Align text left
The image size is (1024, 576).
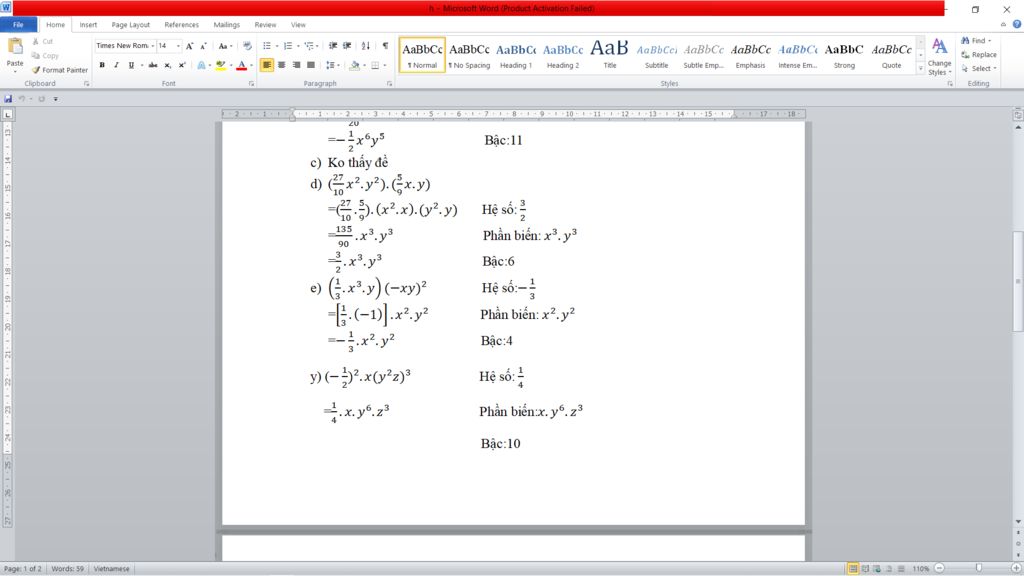pos(266,65)
